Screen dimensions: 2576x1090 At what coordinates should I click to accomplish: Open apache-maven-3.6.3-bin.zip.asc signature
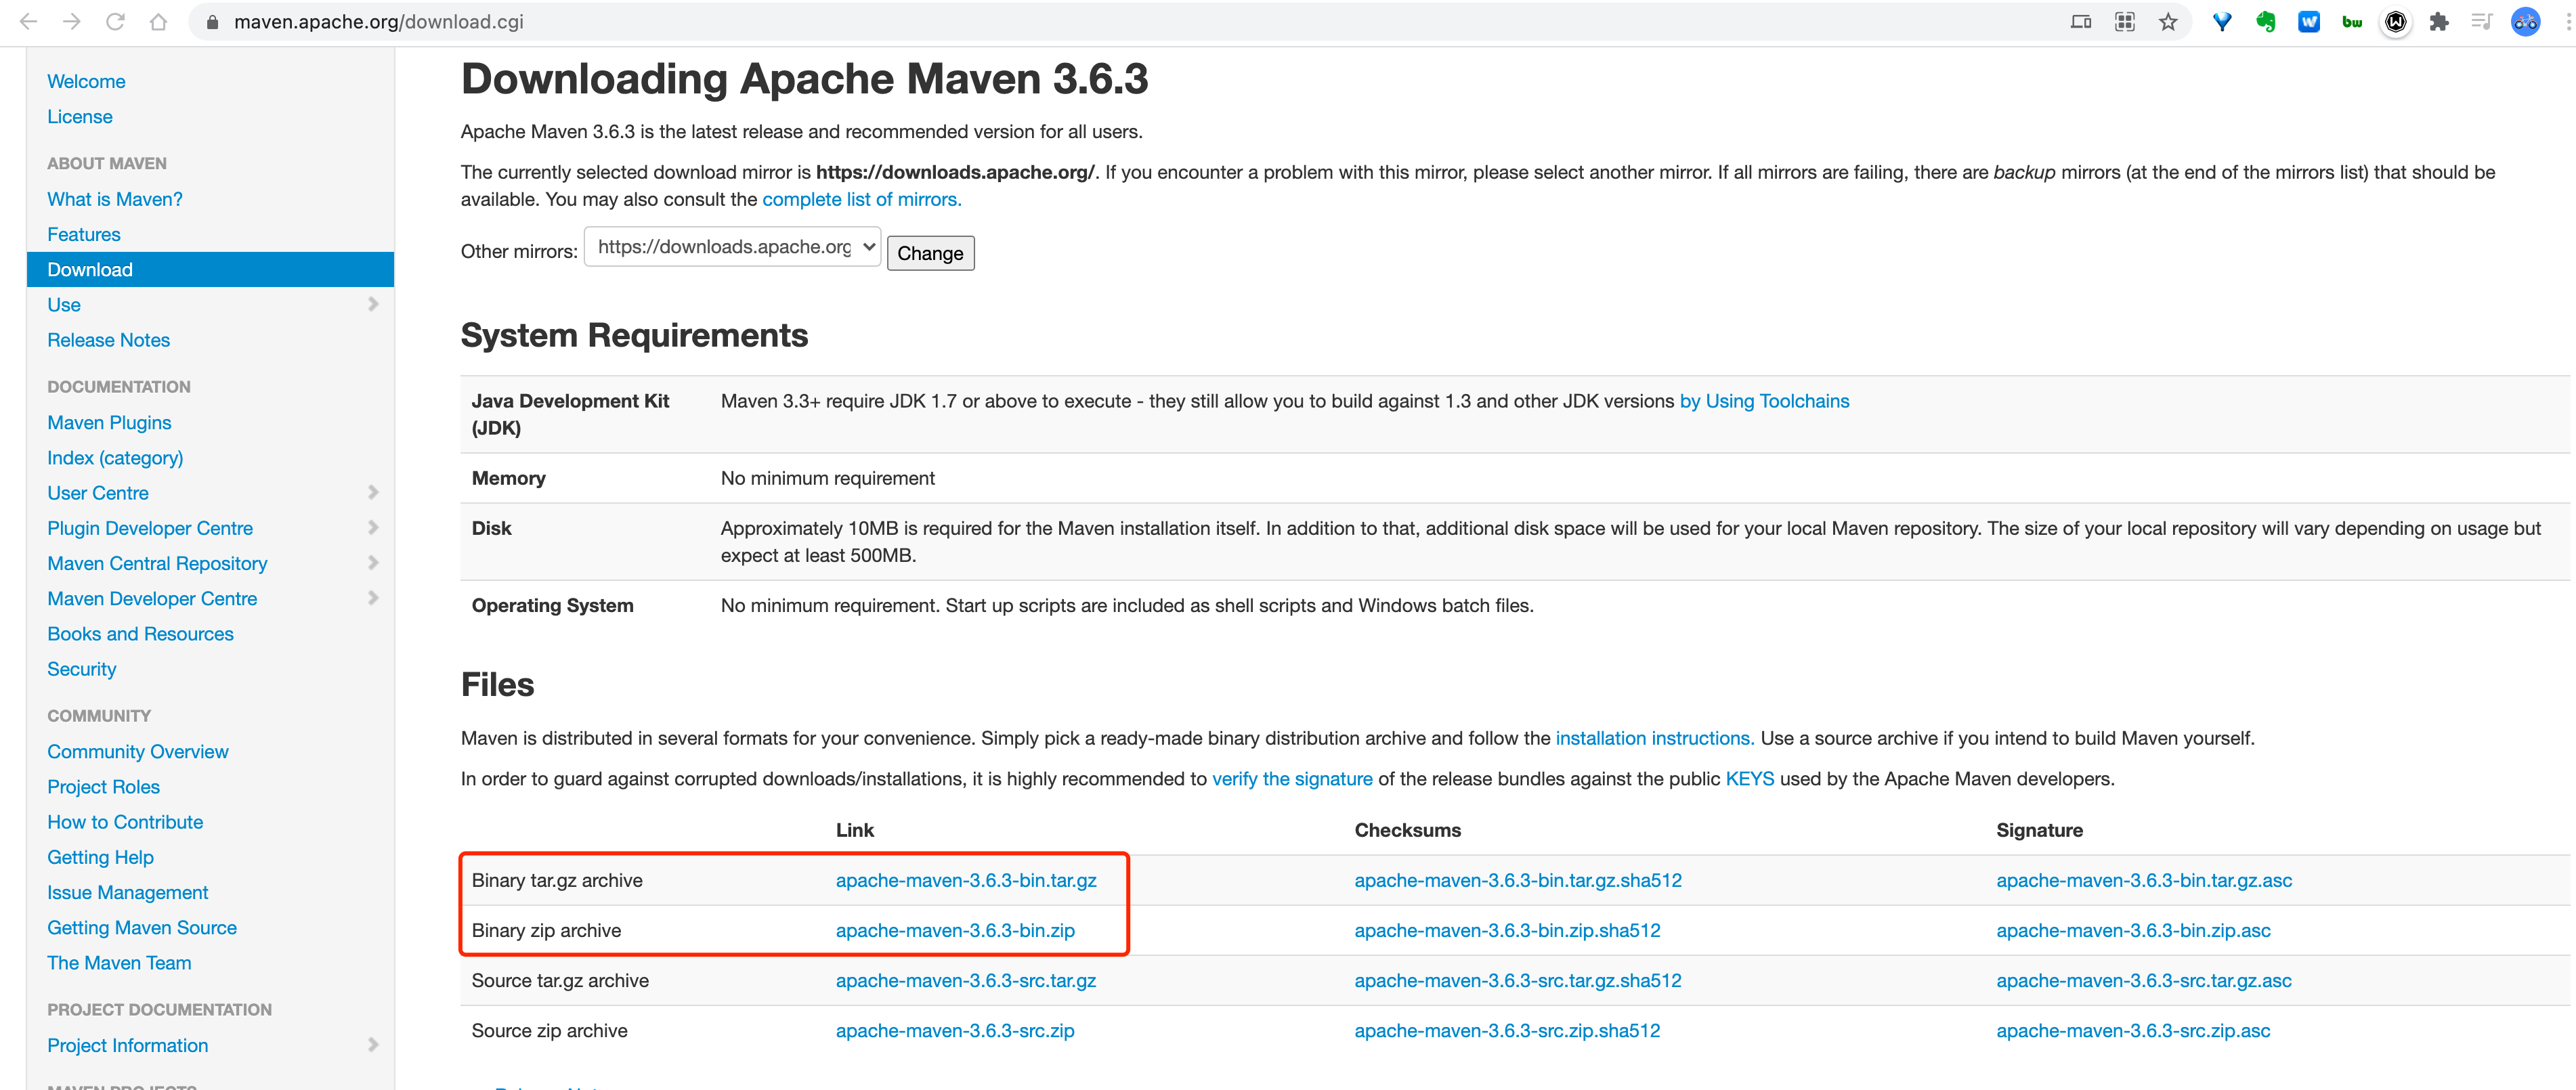tap(2133, 931)
